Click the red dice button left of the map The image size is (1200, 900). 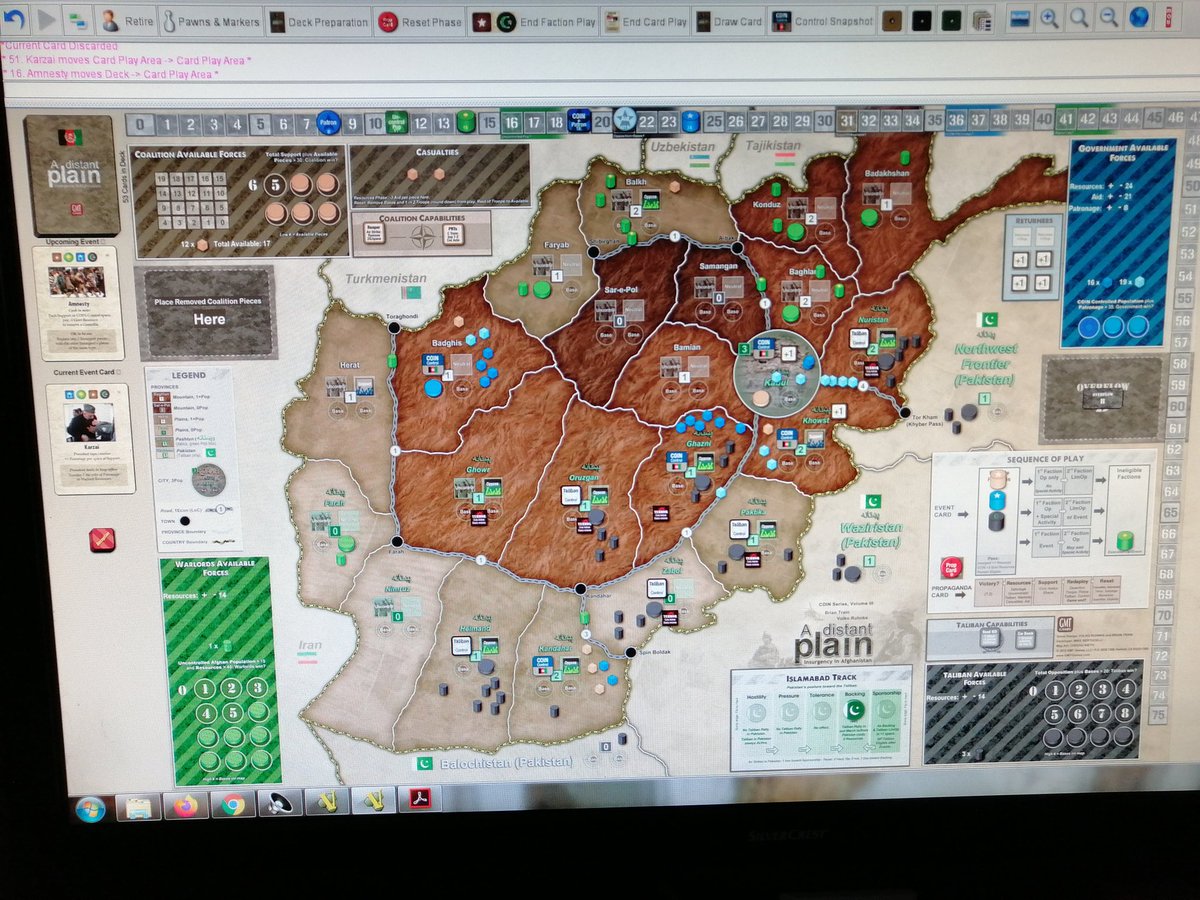coord(102,540)
